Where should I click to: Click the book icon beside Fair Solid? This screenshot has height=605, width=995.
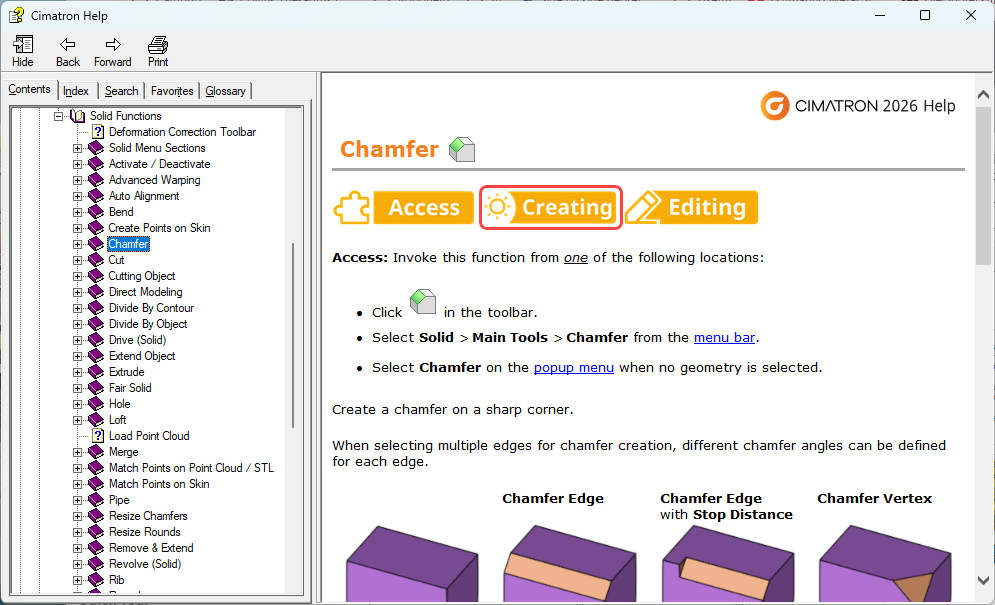click(x=96, y=388)
